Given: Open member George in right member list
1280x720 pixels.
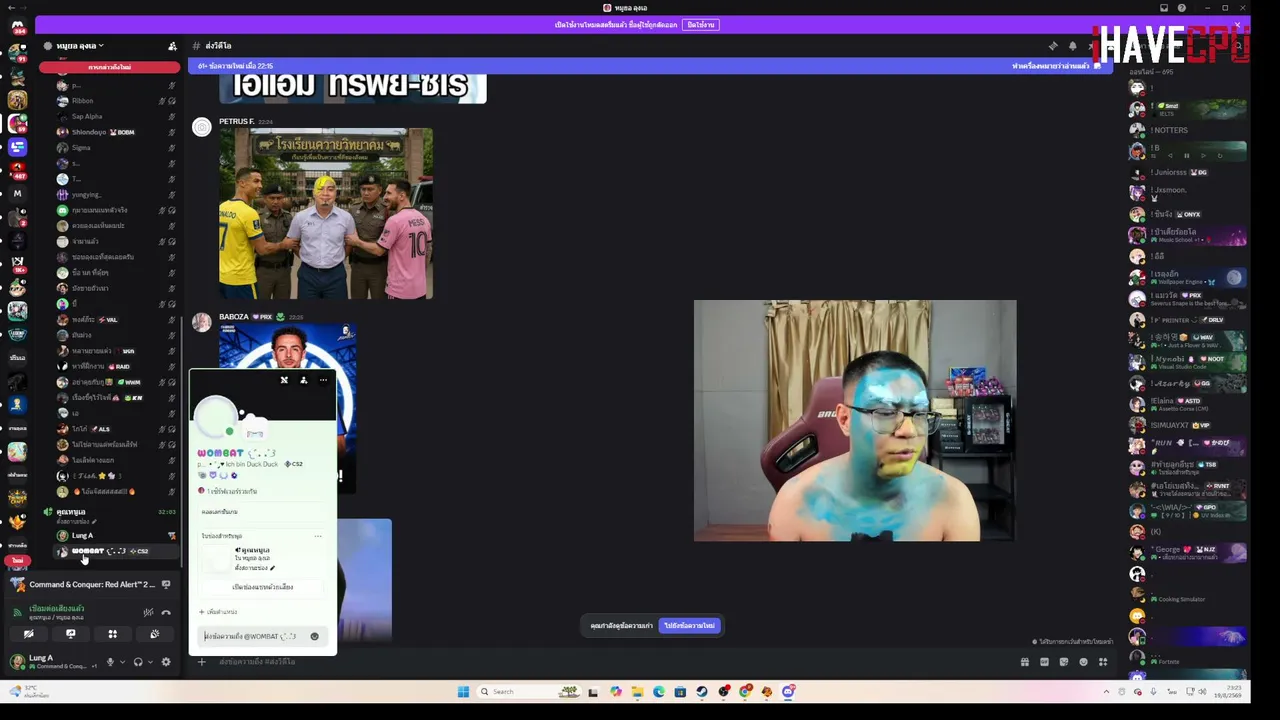Looking at the screenshot, I should [x=1188, y=552].
